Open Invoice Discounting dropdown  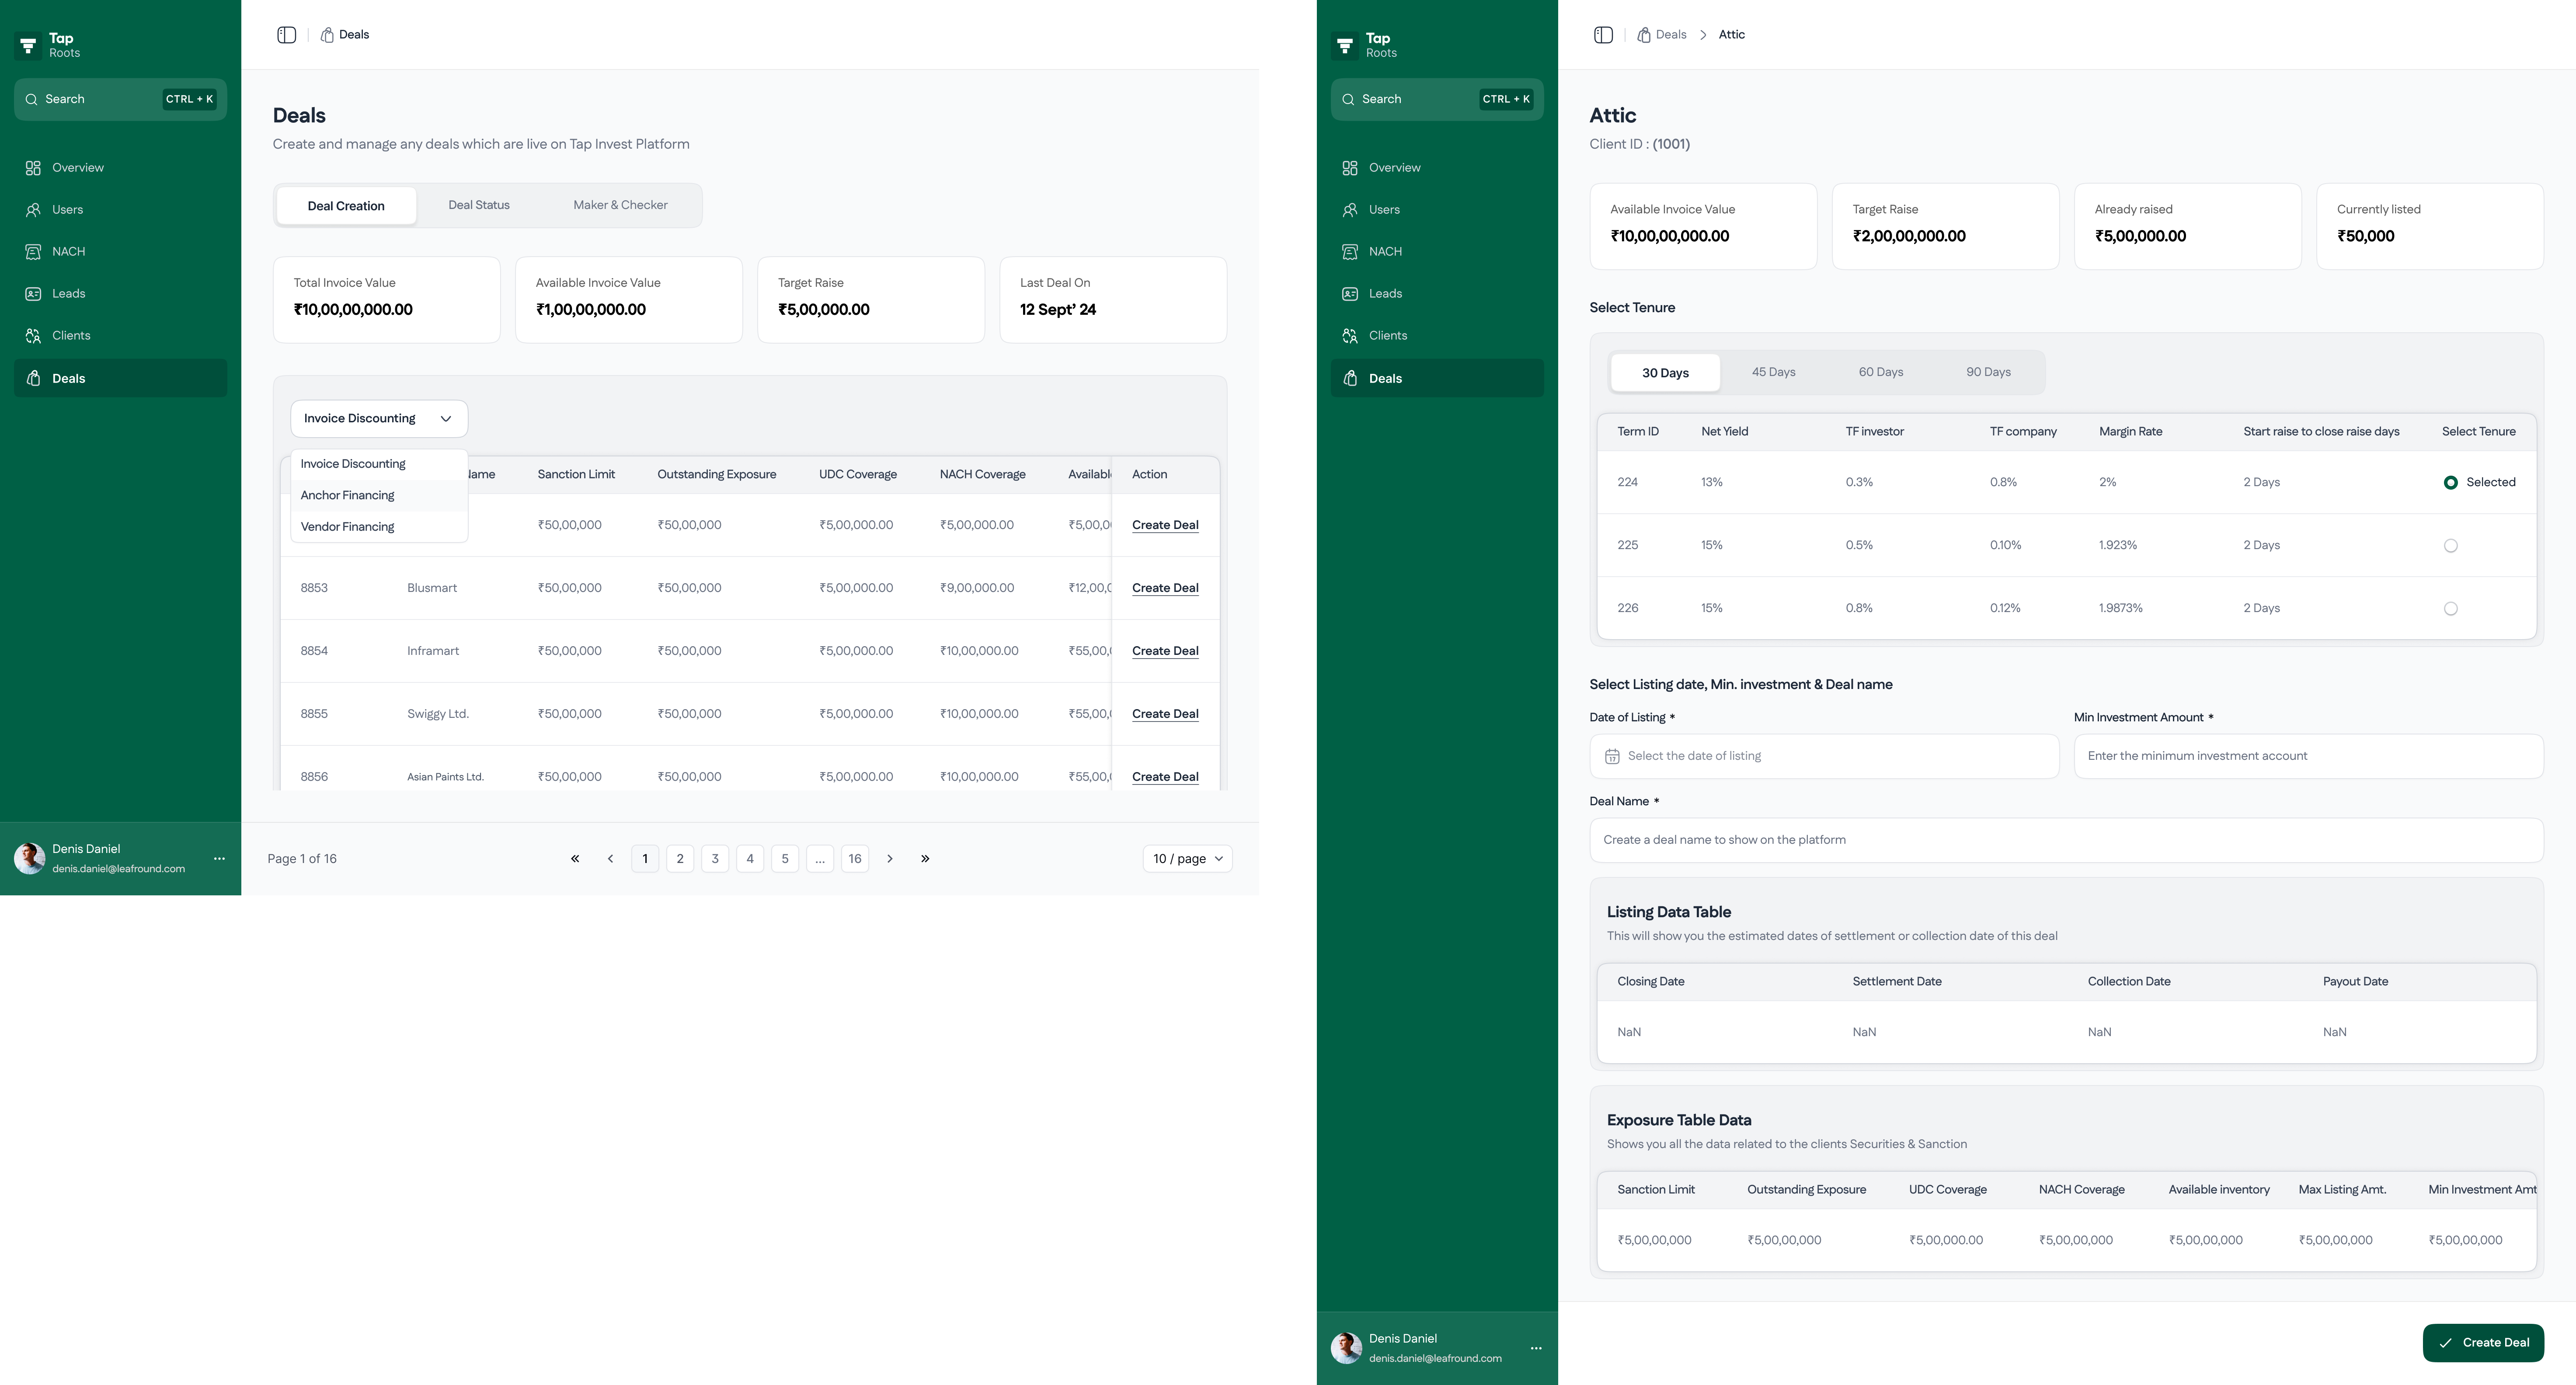pos(379,419)
